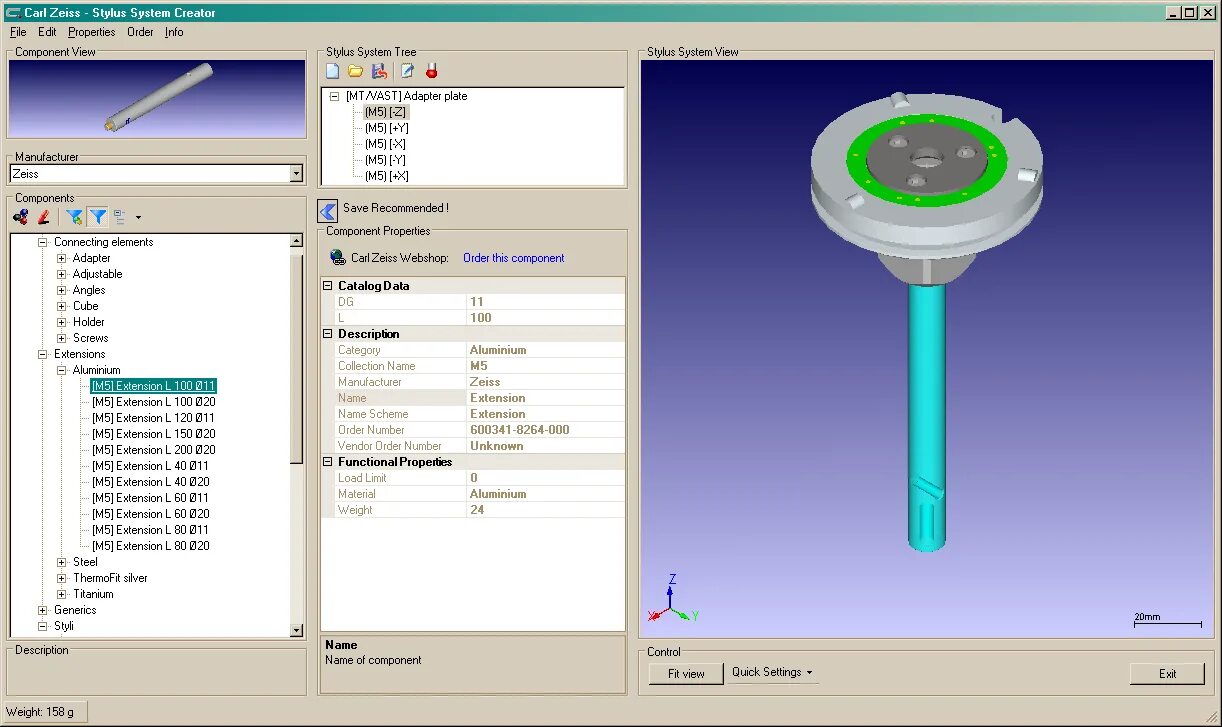This screenshot has width=1222, height=727.
Task: Click the Carl Zeiss Webshop globe icon
Action: (x=338, y=257)
